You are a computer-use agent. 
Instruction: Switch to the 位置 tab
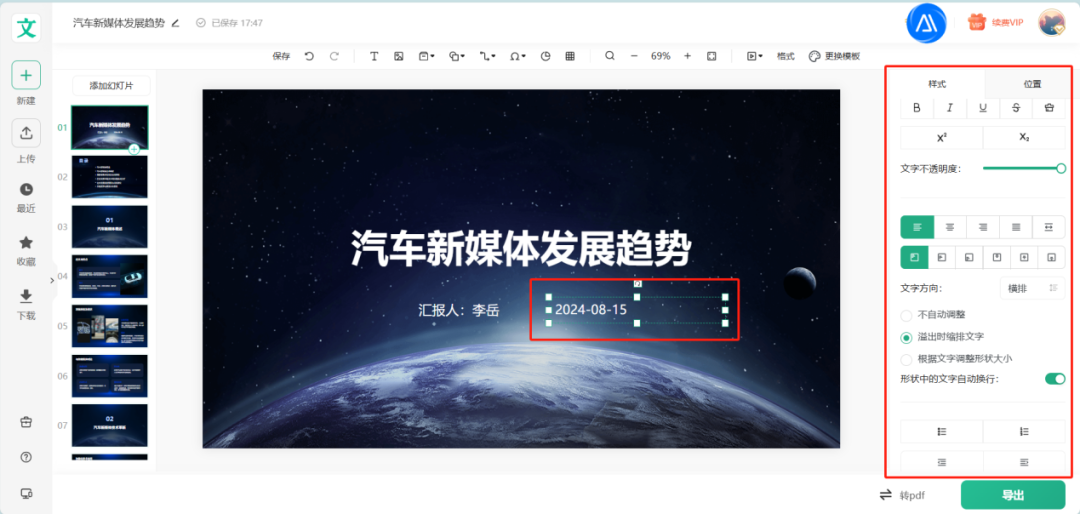point(1032,84)
